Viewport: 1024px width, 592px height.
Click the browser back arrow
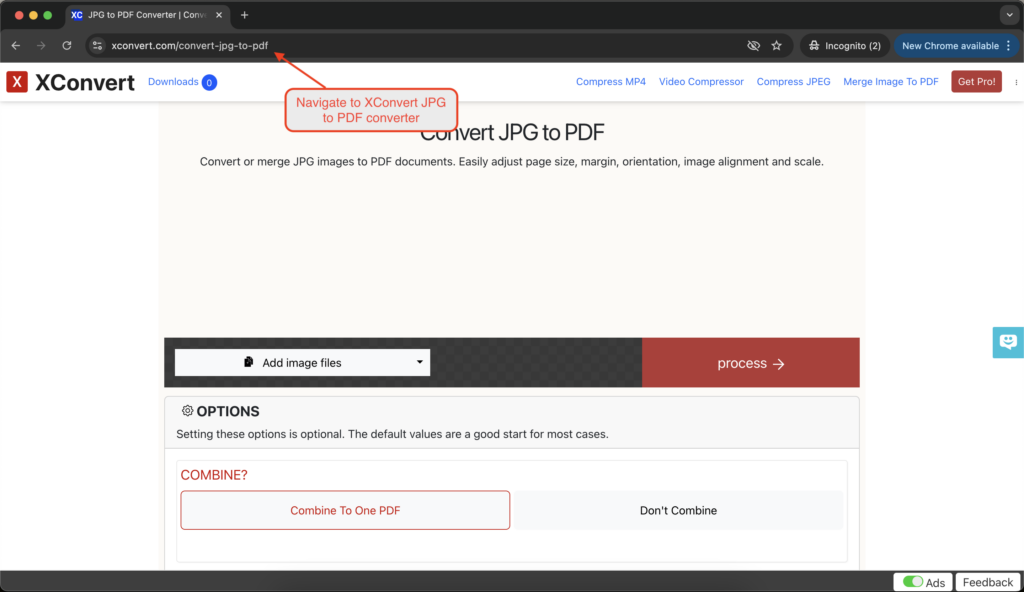click(x=16, y=46)
